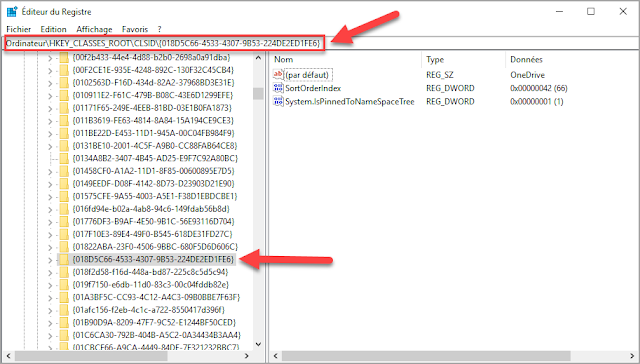Image resolution: width=640 pixels, height=364 pixels.
Task: Select tree key {018f2d58-f16d-448a-bd87-225c8c5d5c94}
Action: tap(150, 272)
